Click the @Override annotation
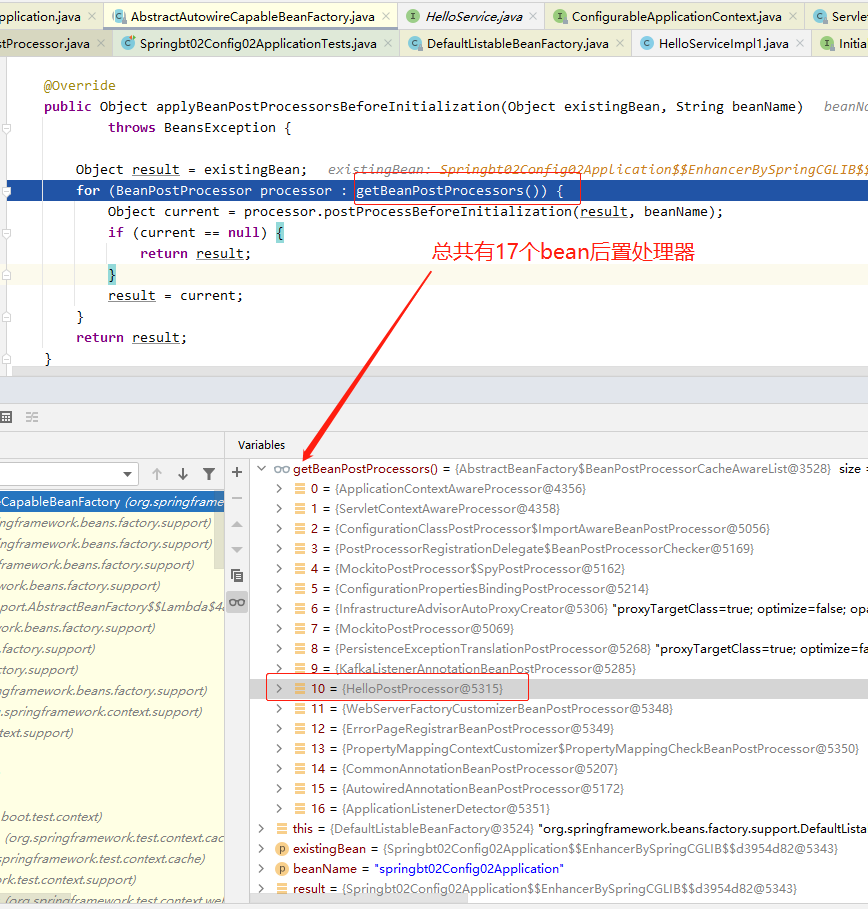This screenshot has height=909, width=868. click(79, 86)
